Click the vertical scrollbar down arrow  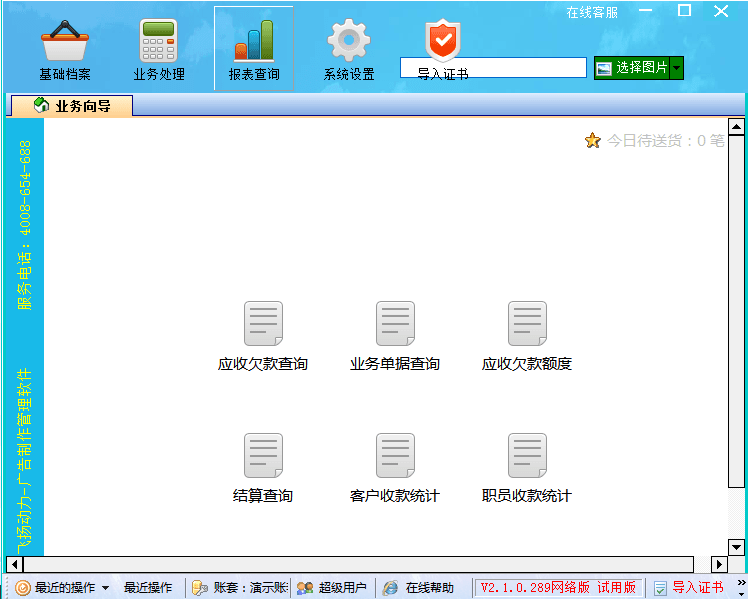[736, 547]
